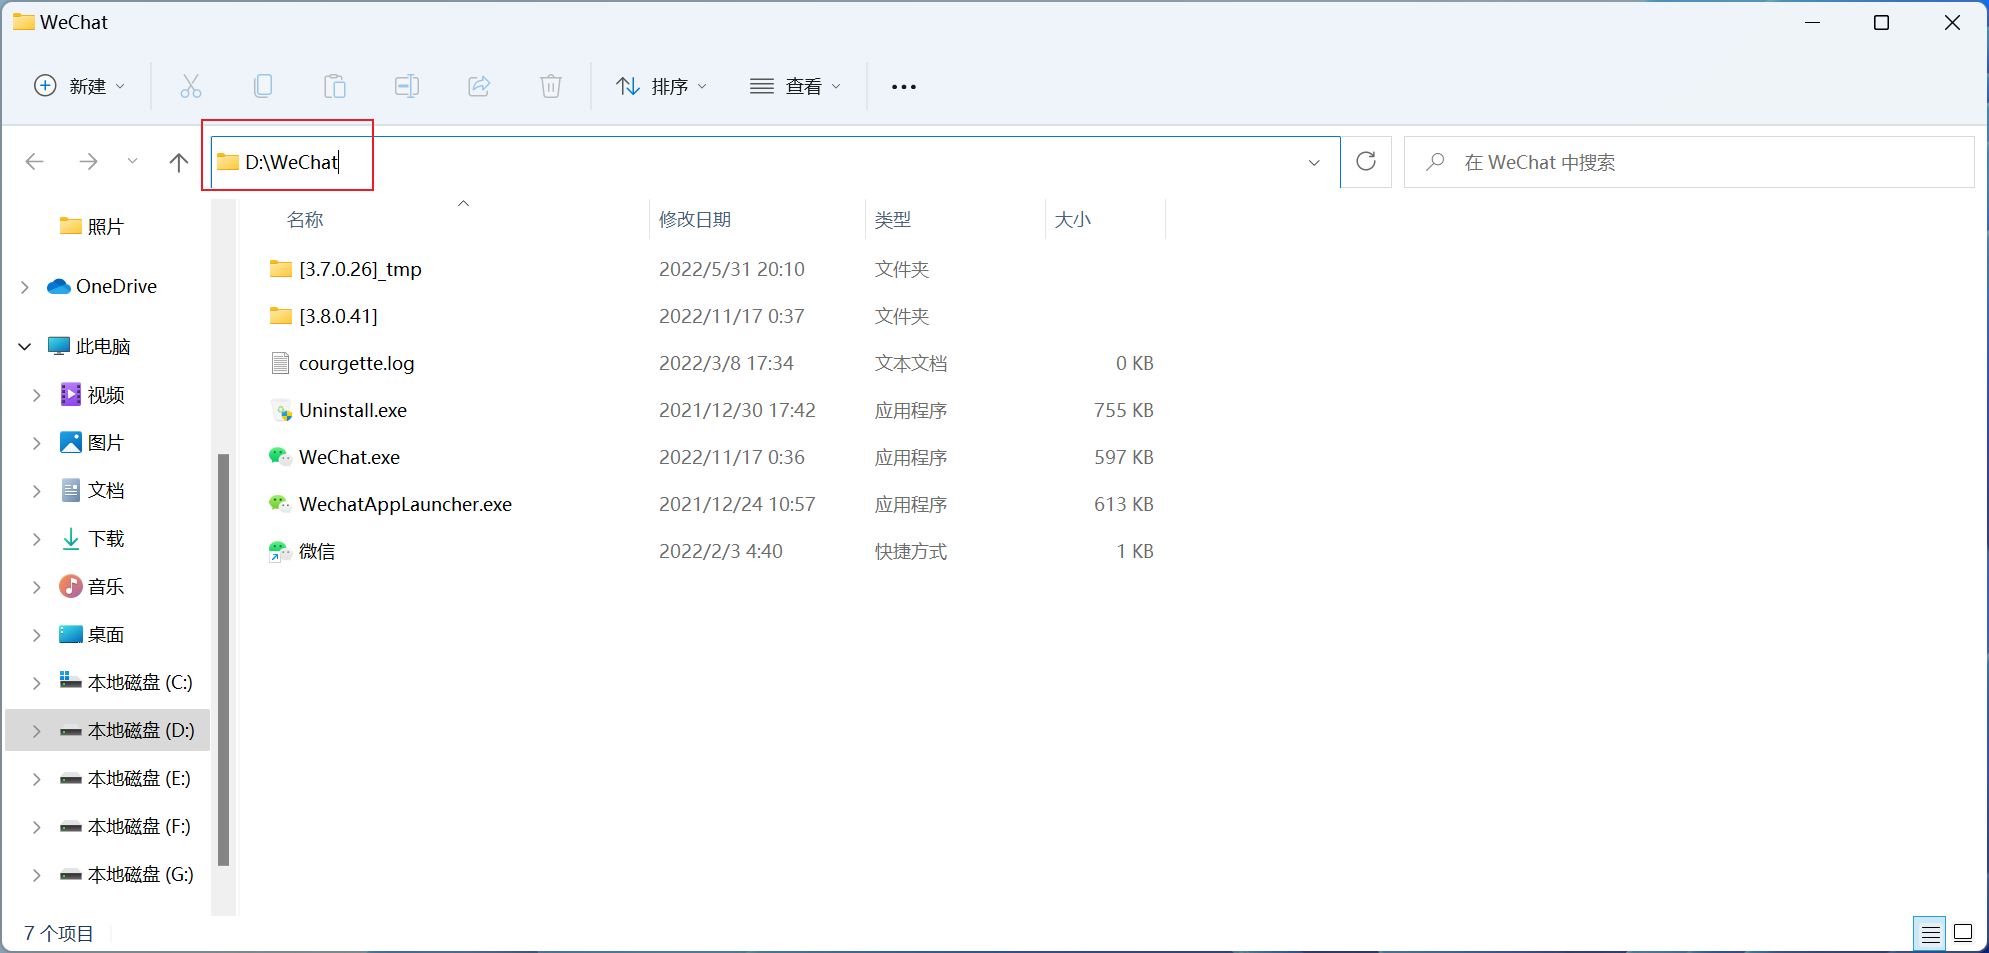
Task: Click the Uninstall.exe icon
Action: [x=280, y=410]
